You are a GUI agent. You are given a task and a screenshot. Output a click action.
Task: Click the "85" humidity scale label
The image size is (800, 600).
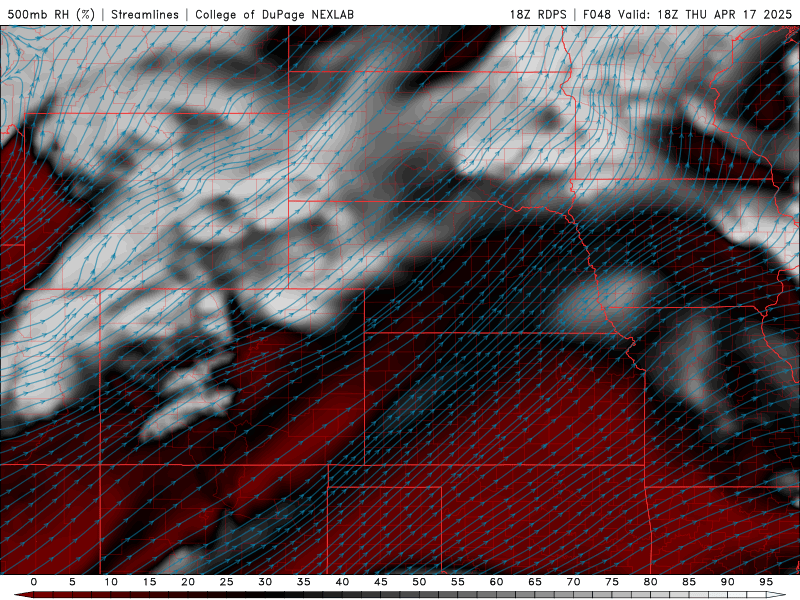(x=689, y=582)
